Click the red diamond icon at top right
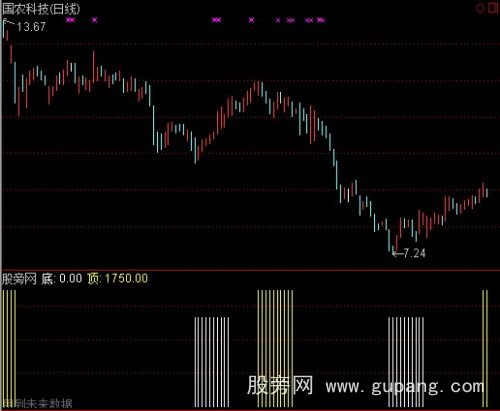 (480, 8)
